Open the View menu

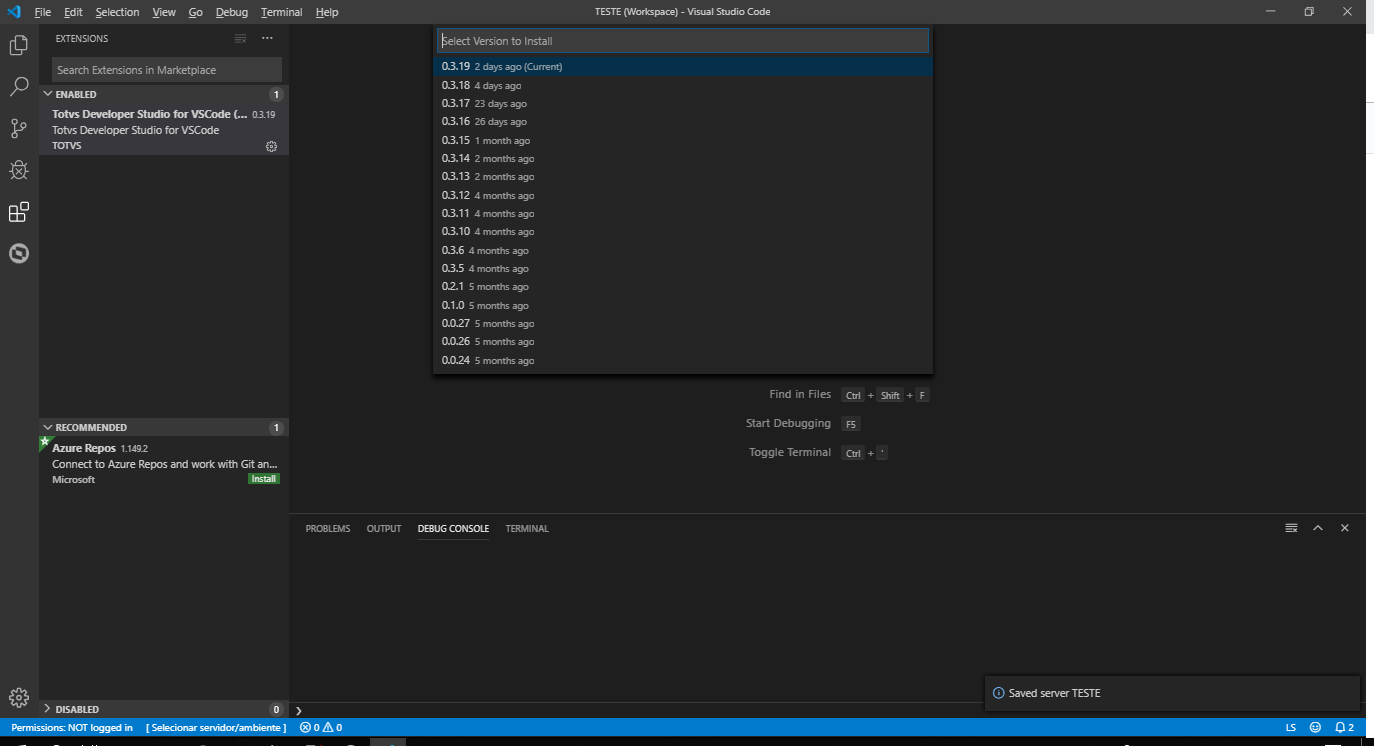coord(164,12)
